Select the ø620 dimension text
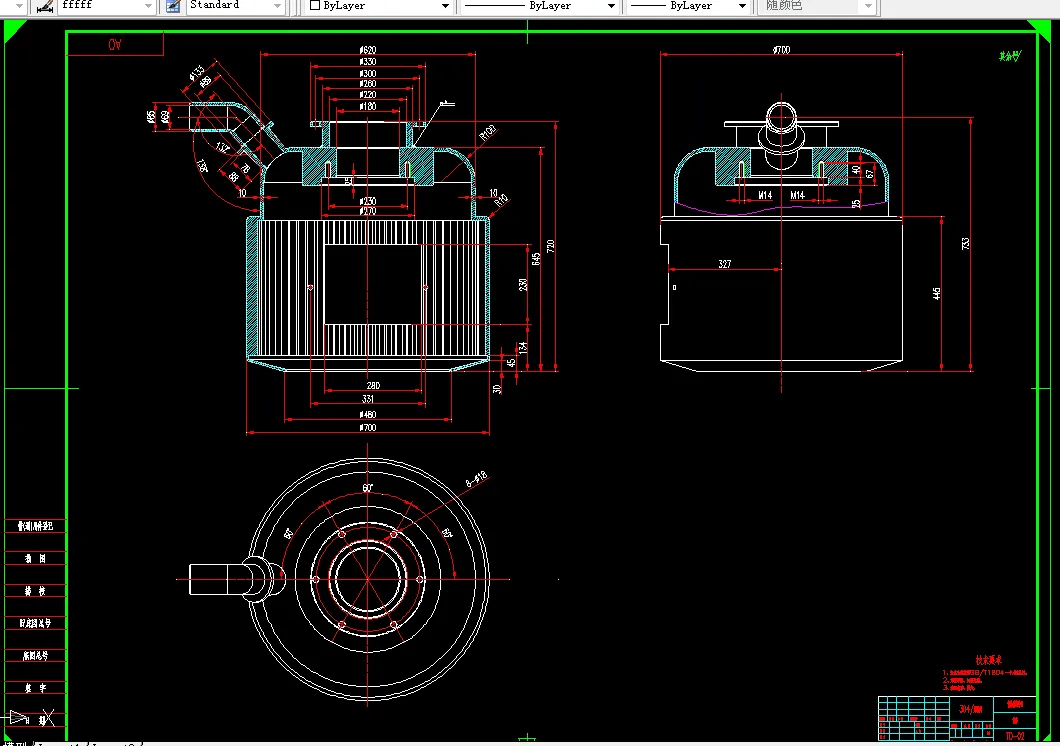Image resolution: width=1060 pixels, height=746 pixels. (x=368, y=50)
